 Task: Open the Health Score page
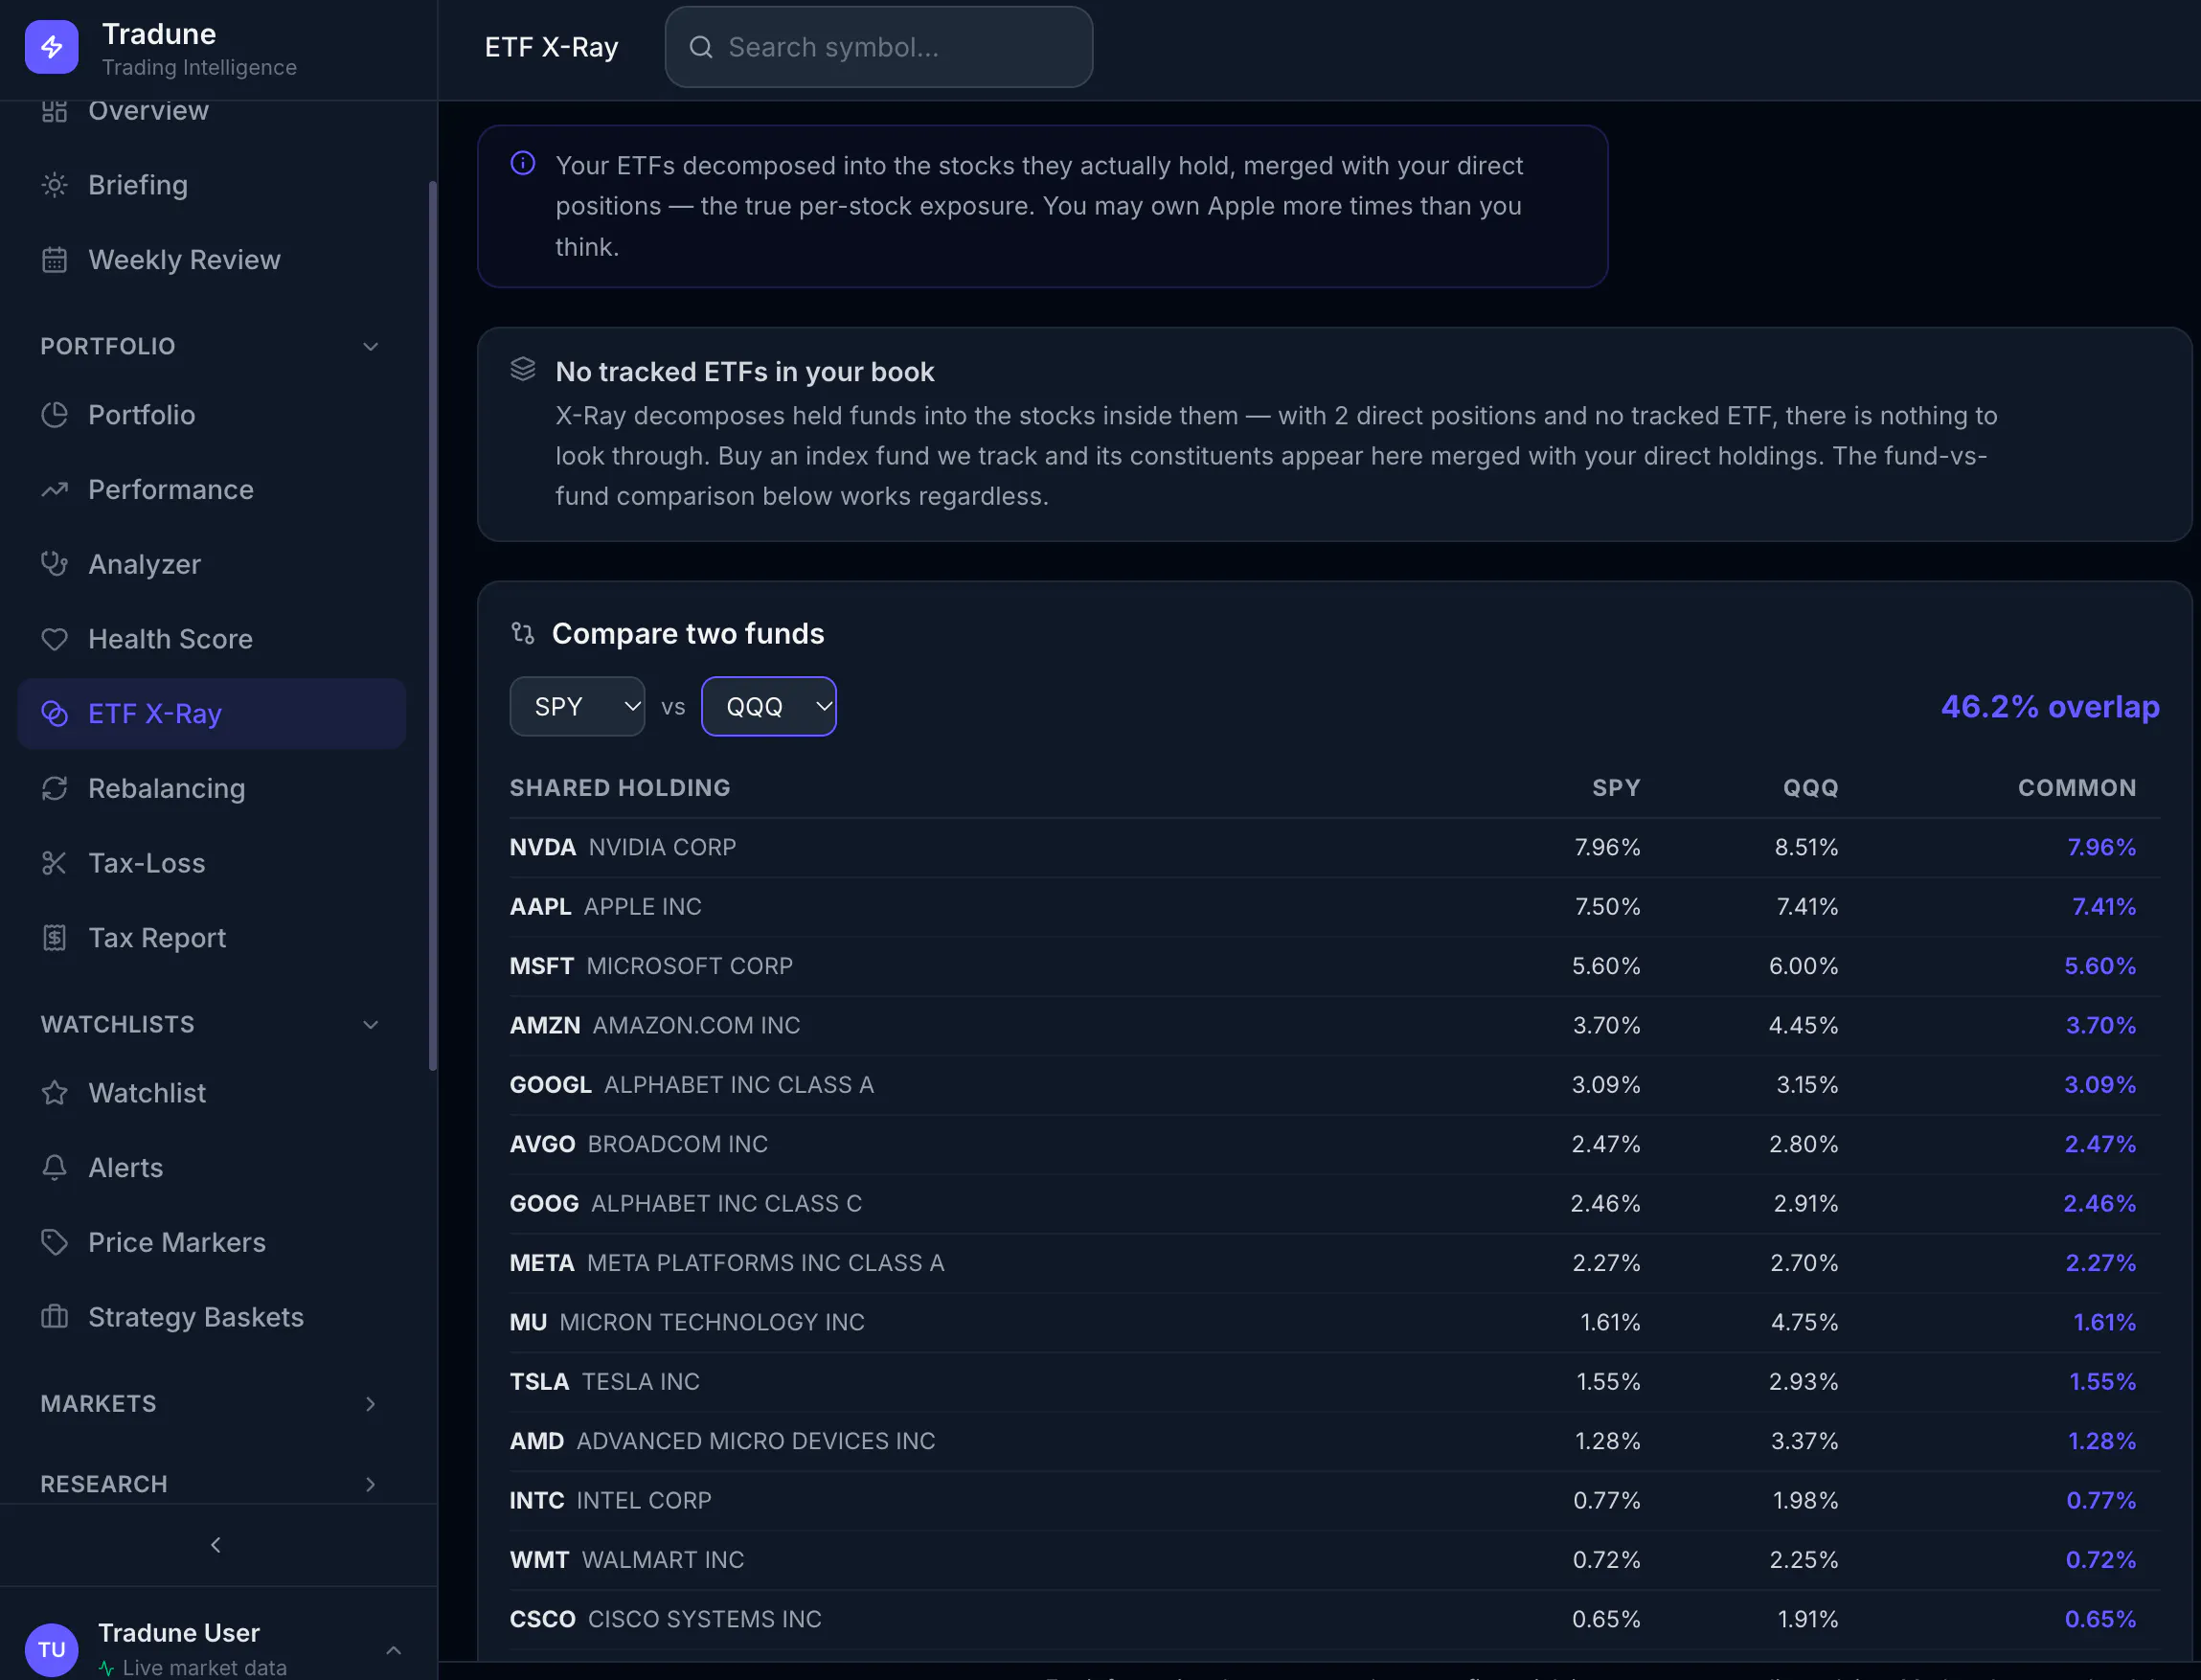pyautogui.click(x=212, y=639)
